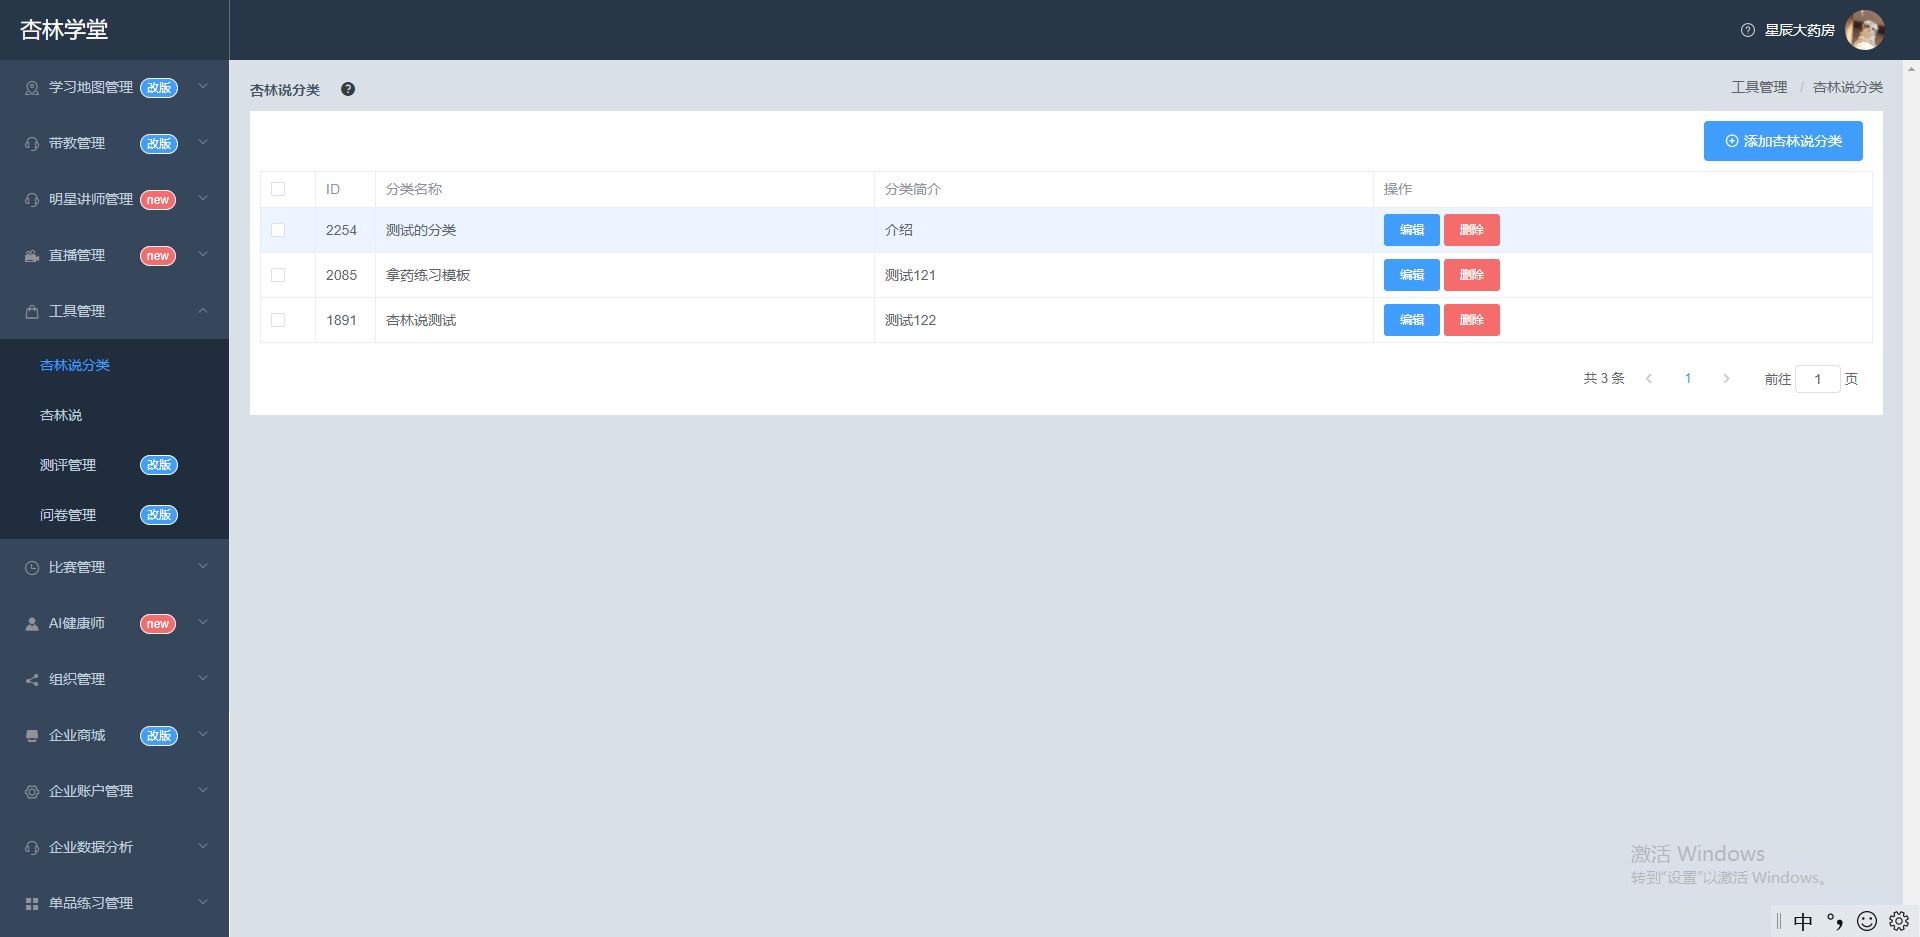Click the 添加杏林说分类 button
This screenshot has height=937, width=1920.
tap(1783, 141)
